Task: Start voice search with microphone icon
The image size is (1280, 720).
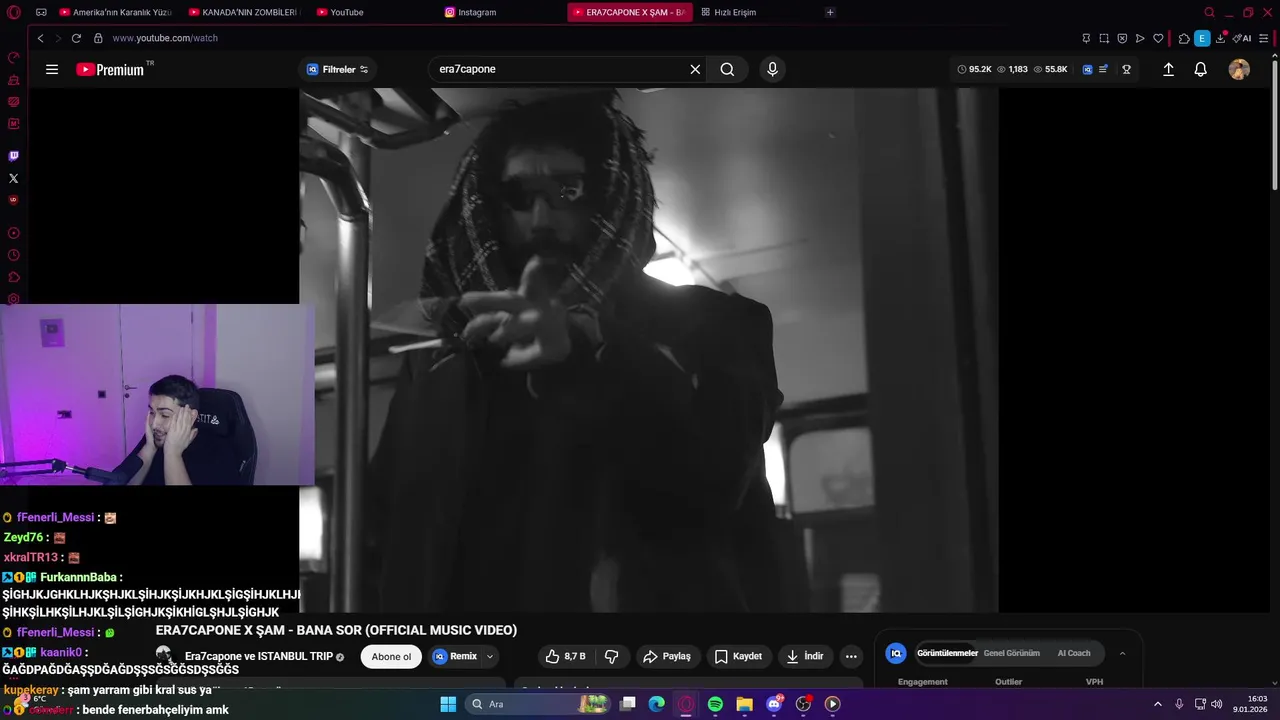Action: click(772, 69)
